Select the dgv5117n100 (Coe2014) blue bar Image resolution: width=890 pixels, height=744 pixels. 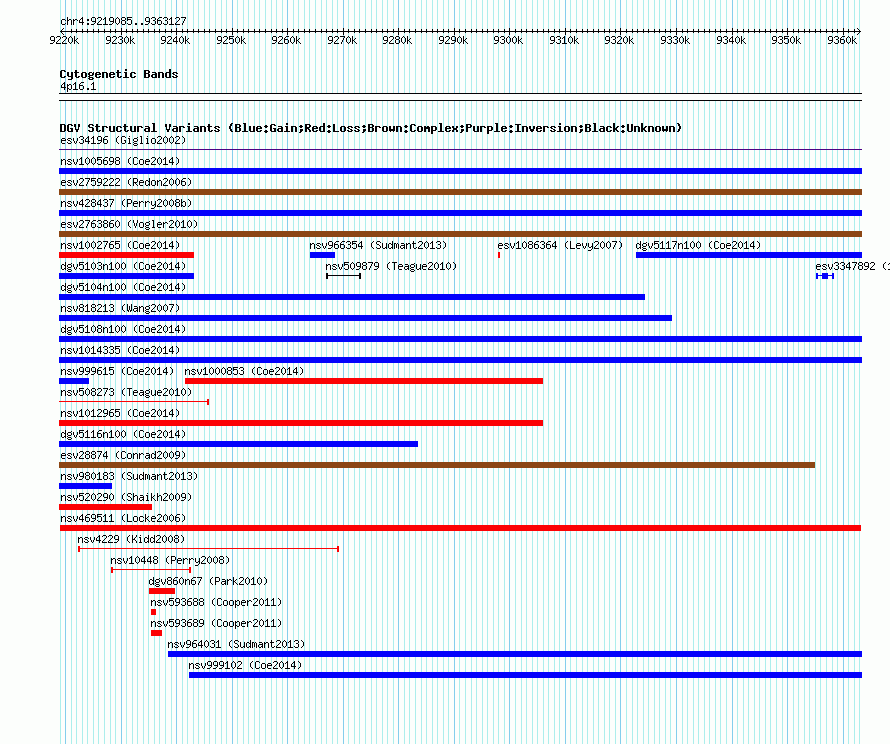pos(749,255)
